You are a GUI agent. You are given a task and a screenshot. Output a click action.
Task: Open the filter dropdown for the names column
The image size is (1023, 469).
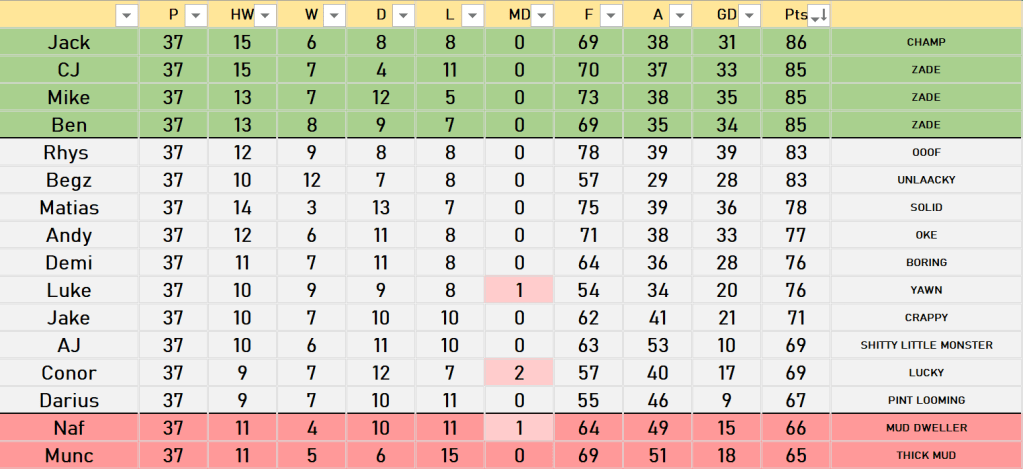click(126, 15)
